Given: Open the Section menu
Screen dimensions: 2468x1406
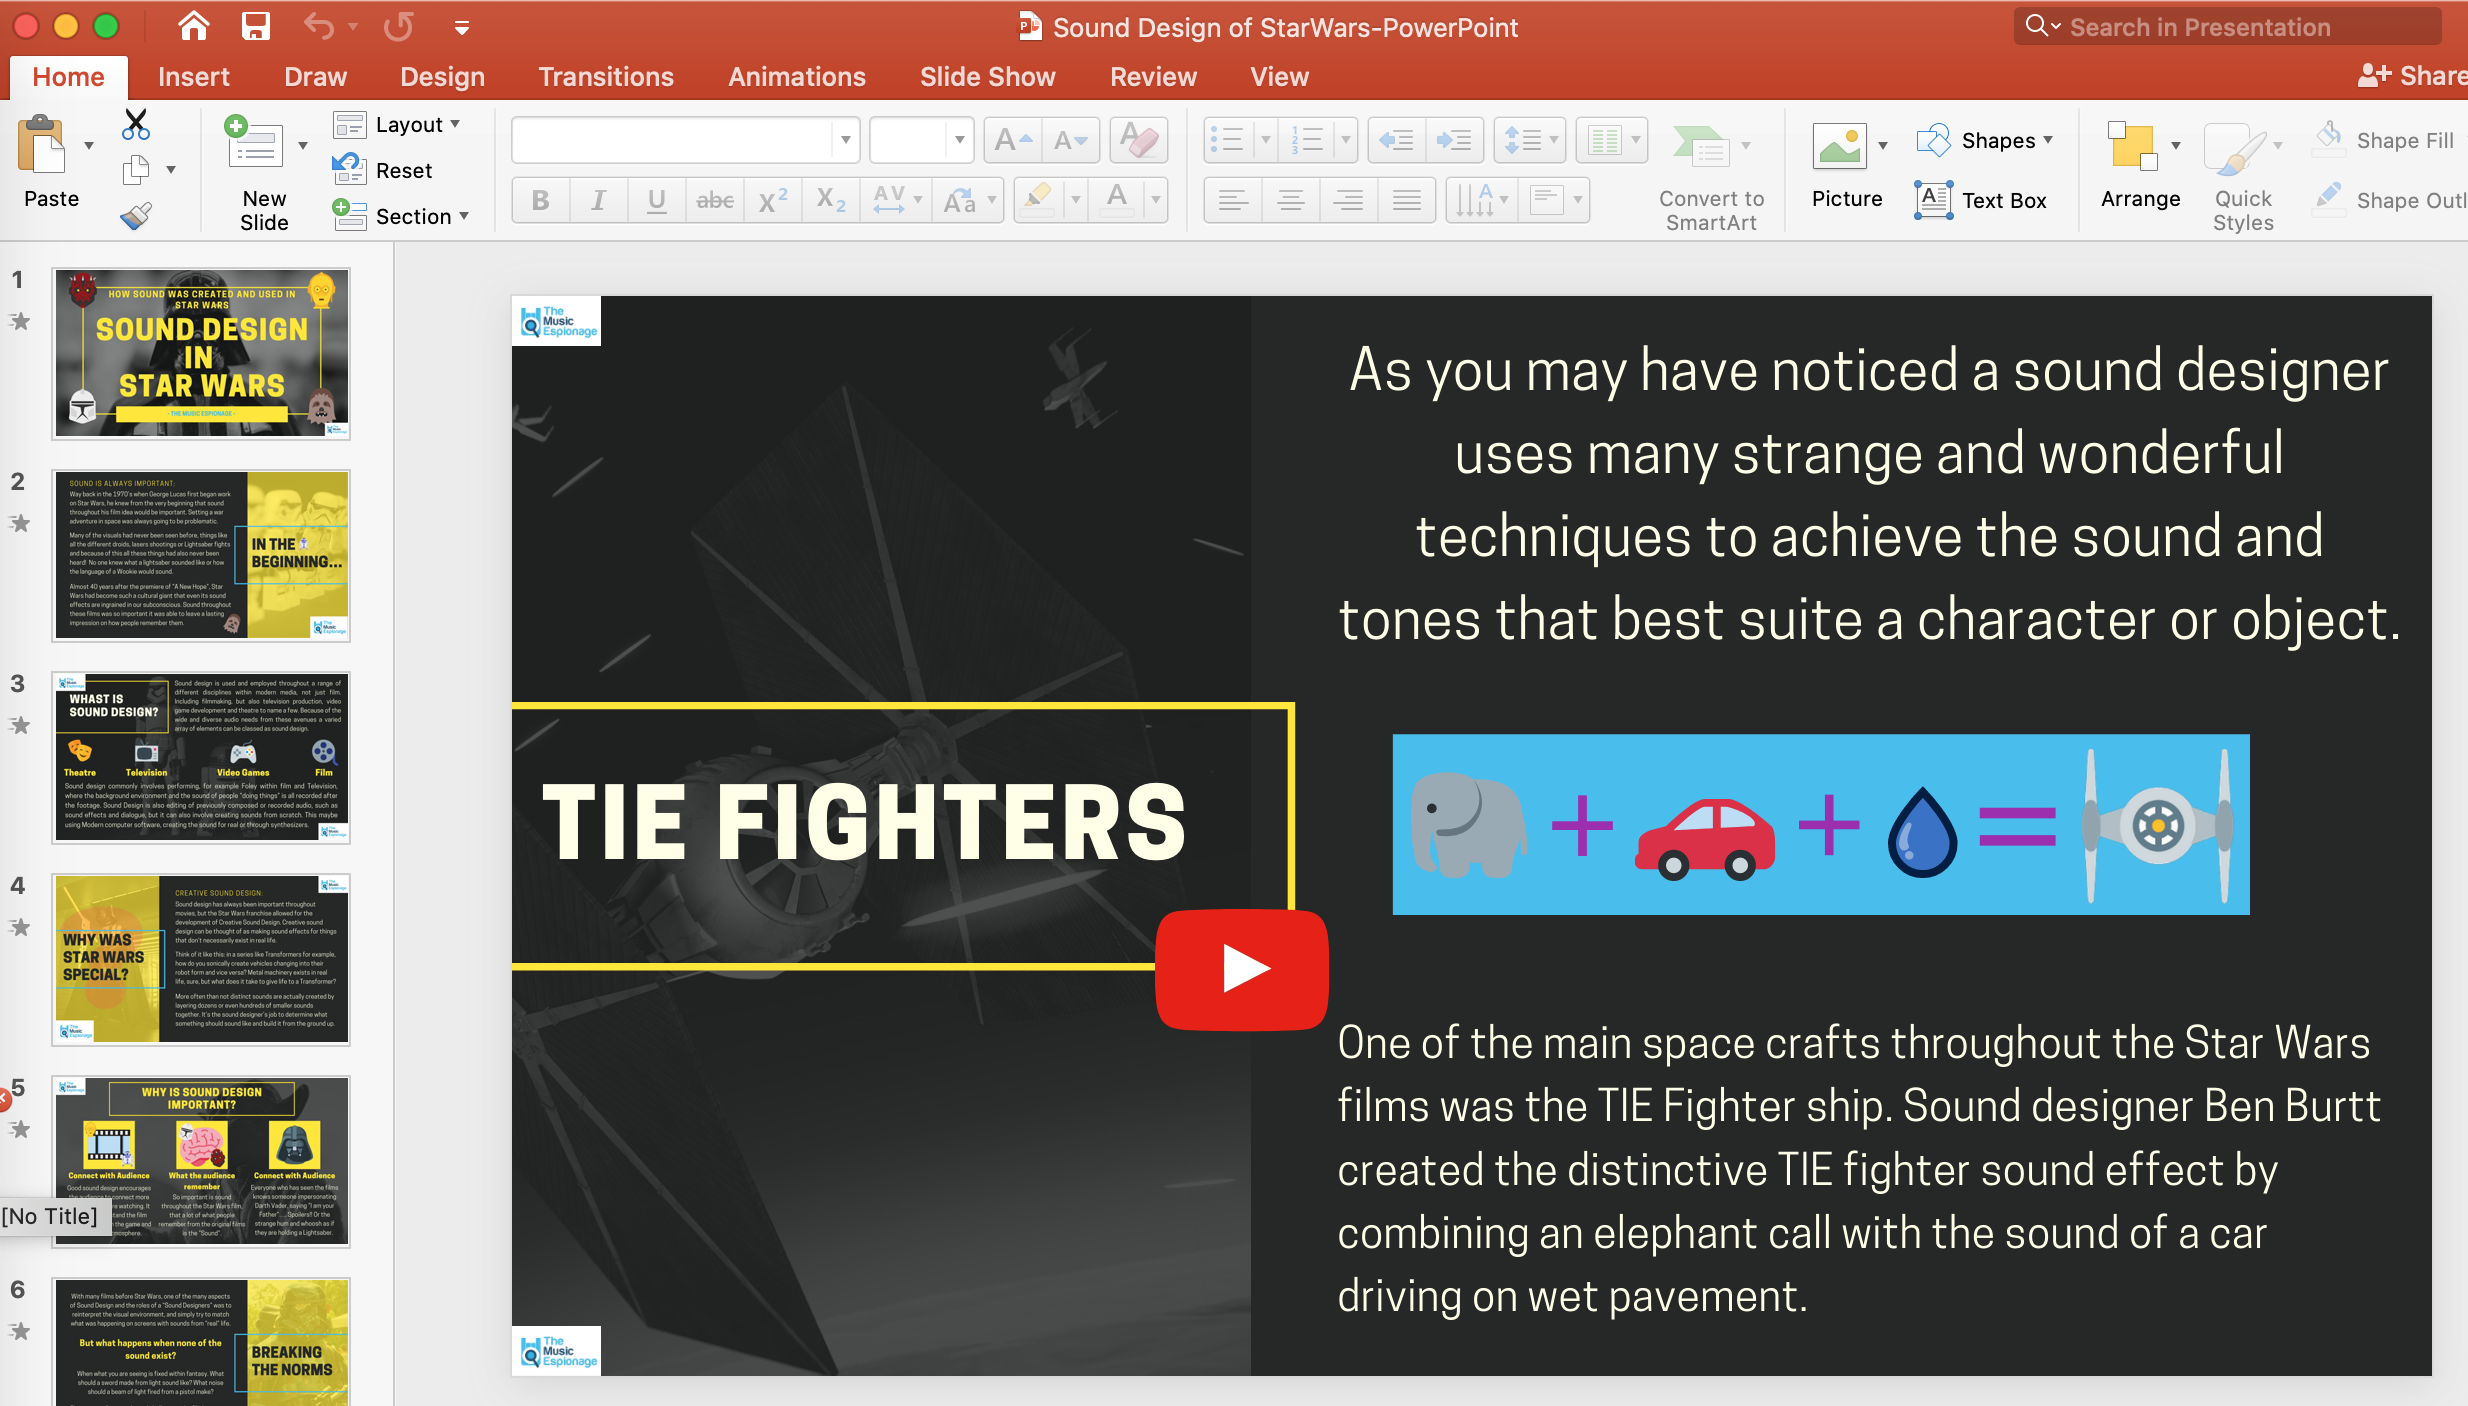Looking at the screenshot, I should pyautogui.click(x=401, y=216).
